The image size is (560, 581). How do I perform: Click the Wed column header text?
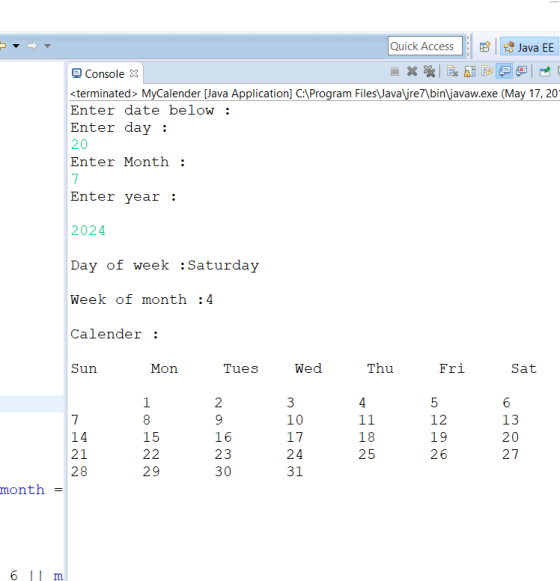point(308,369)
